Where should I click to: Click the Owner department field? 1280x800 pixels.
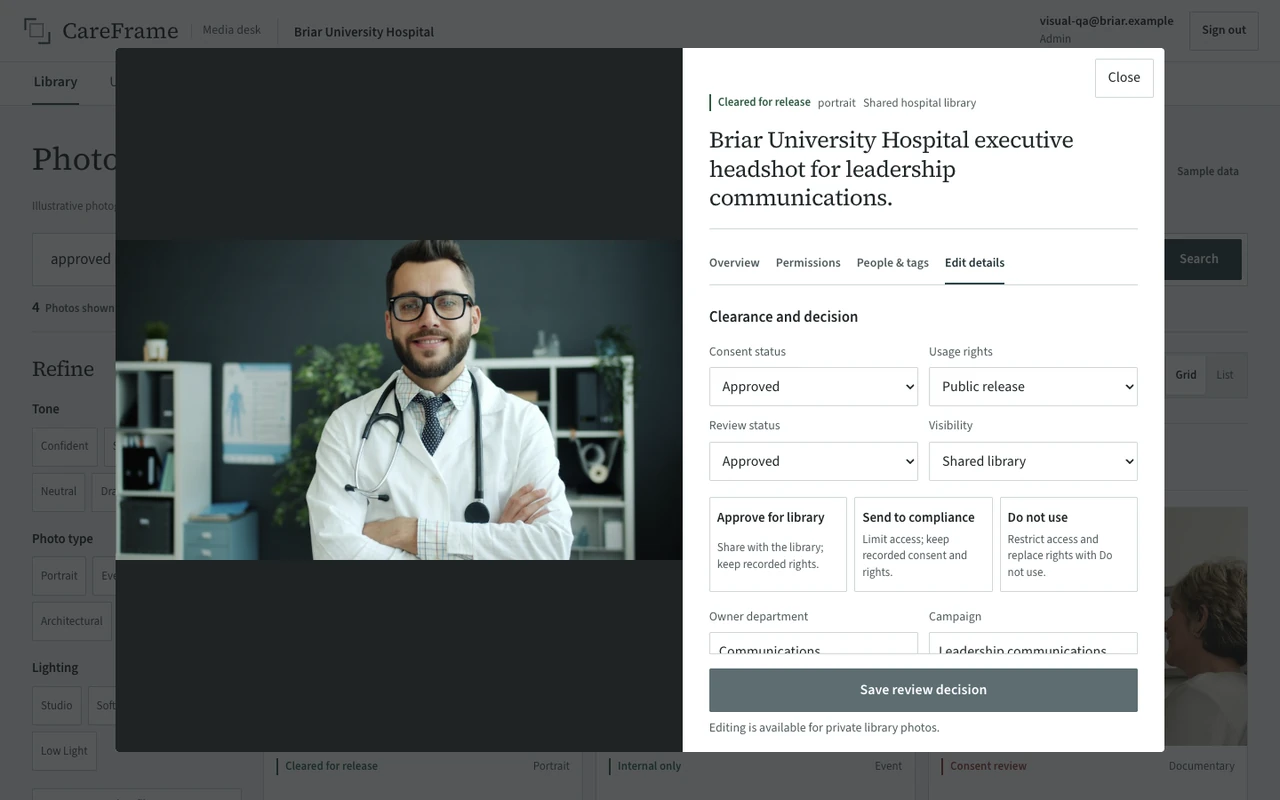click(813, 643)
